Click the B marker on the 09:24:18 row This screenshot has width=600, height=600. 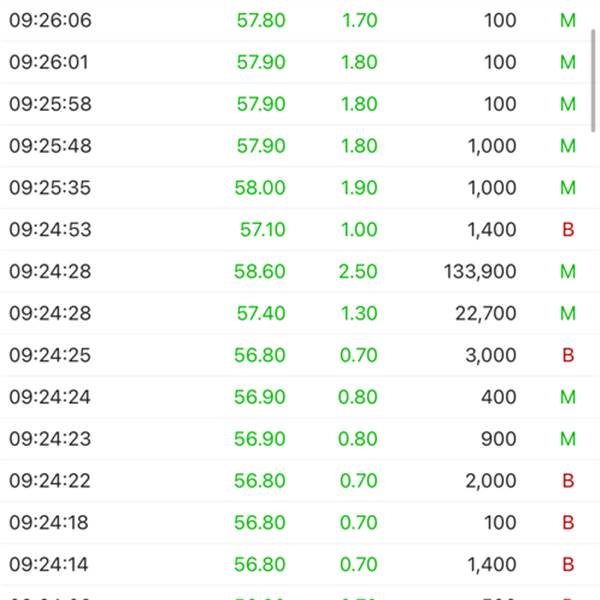click(568, 523)
